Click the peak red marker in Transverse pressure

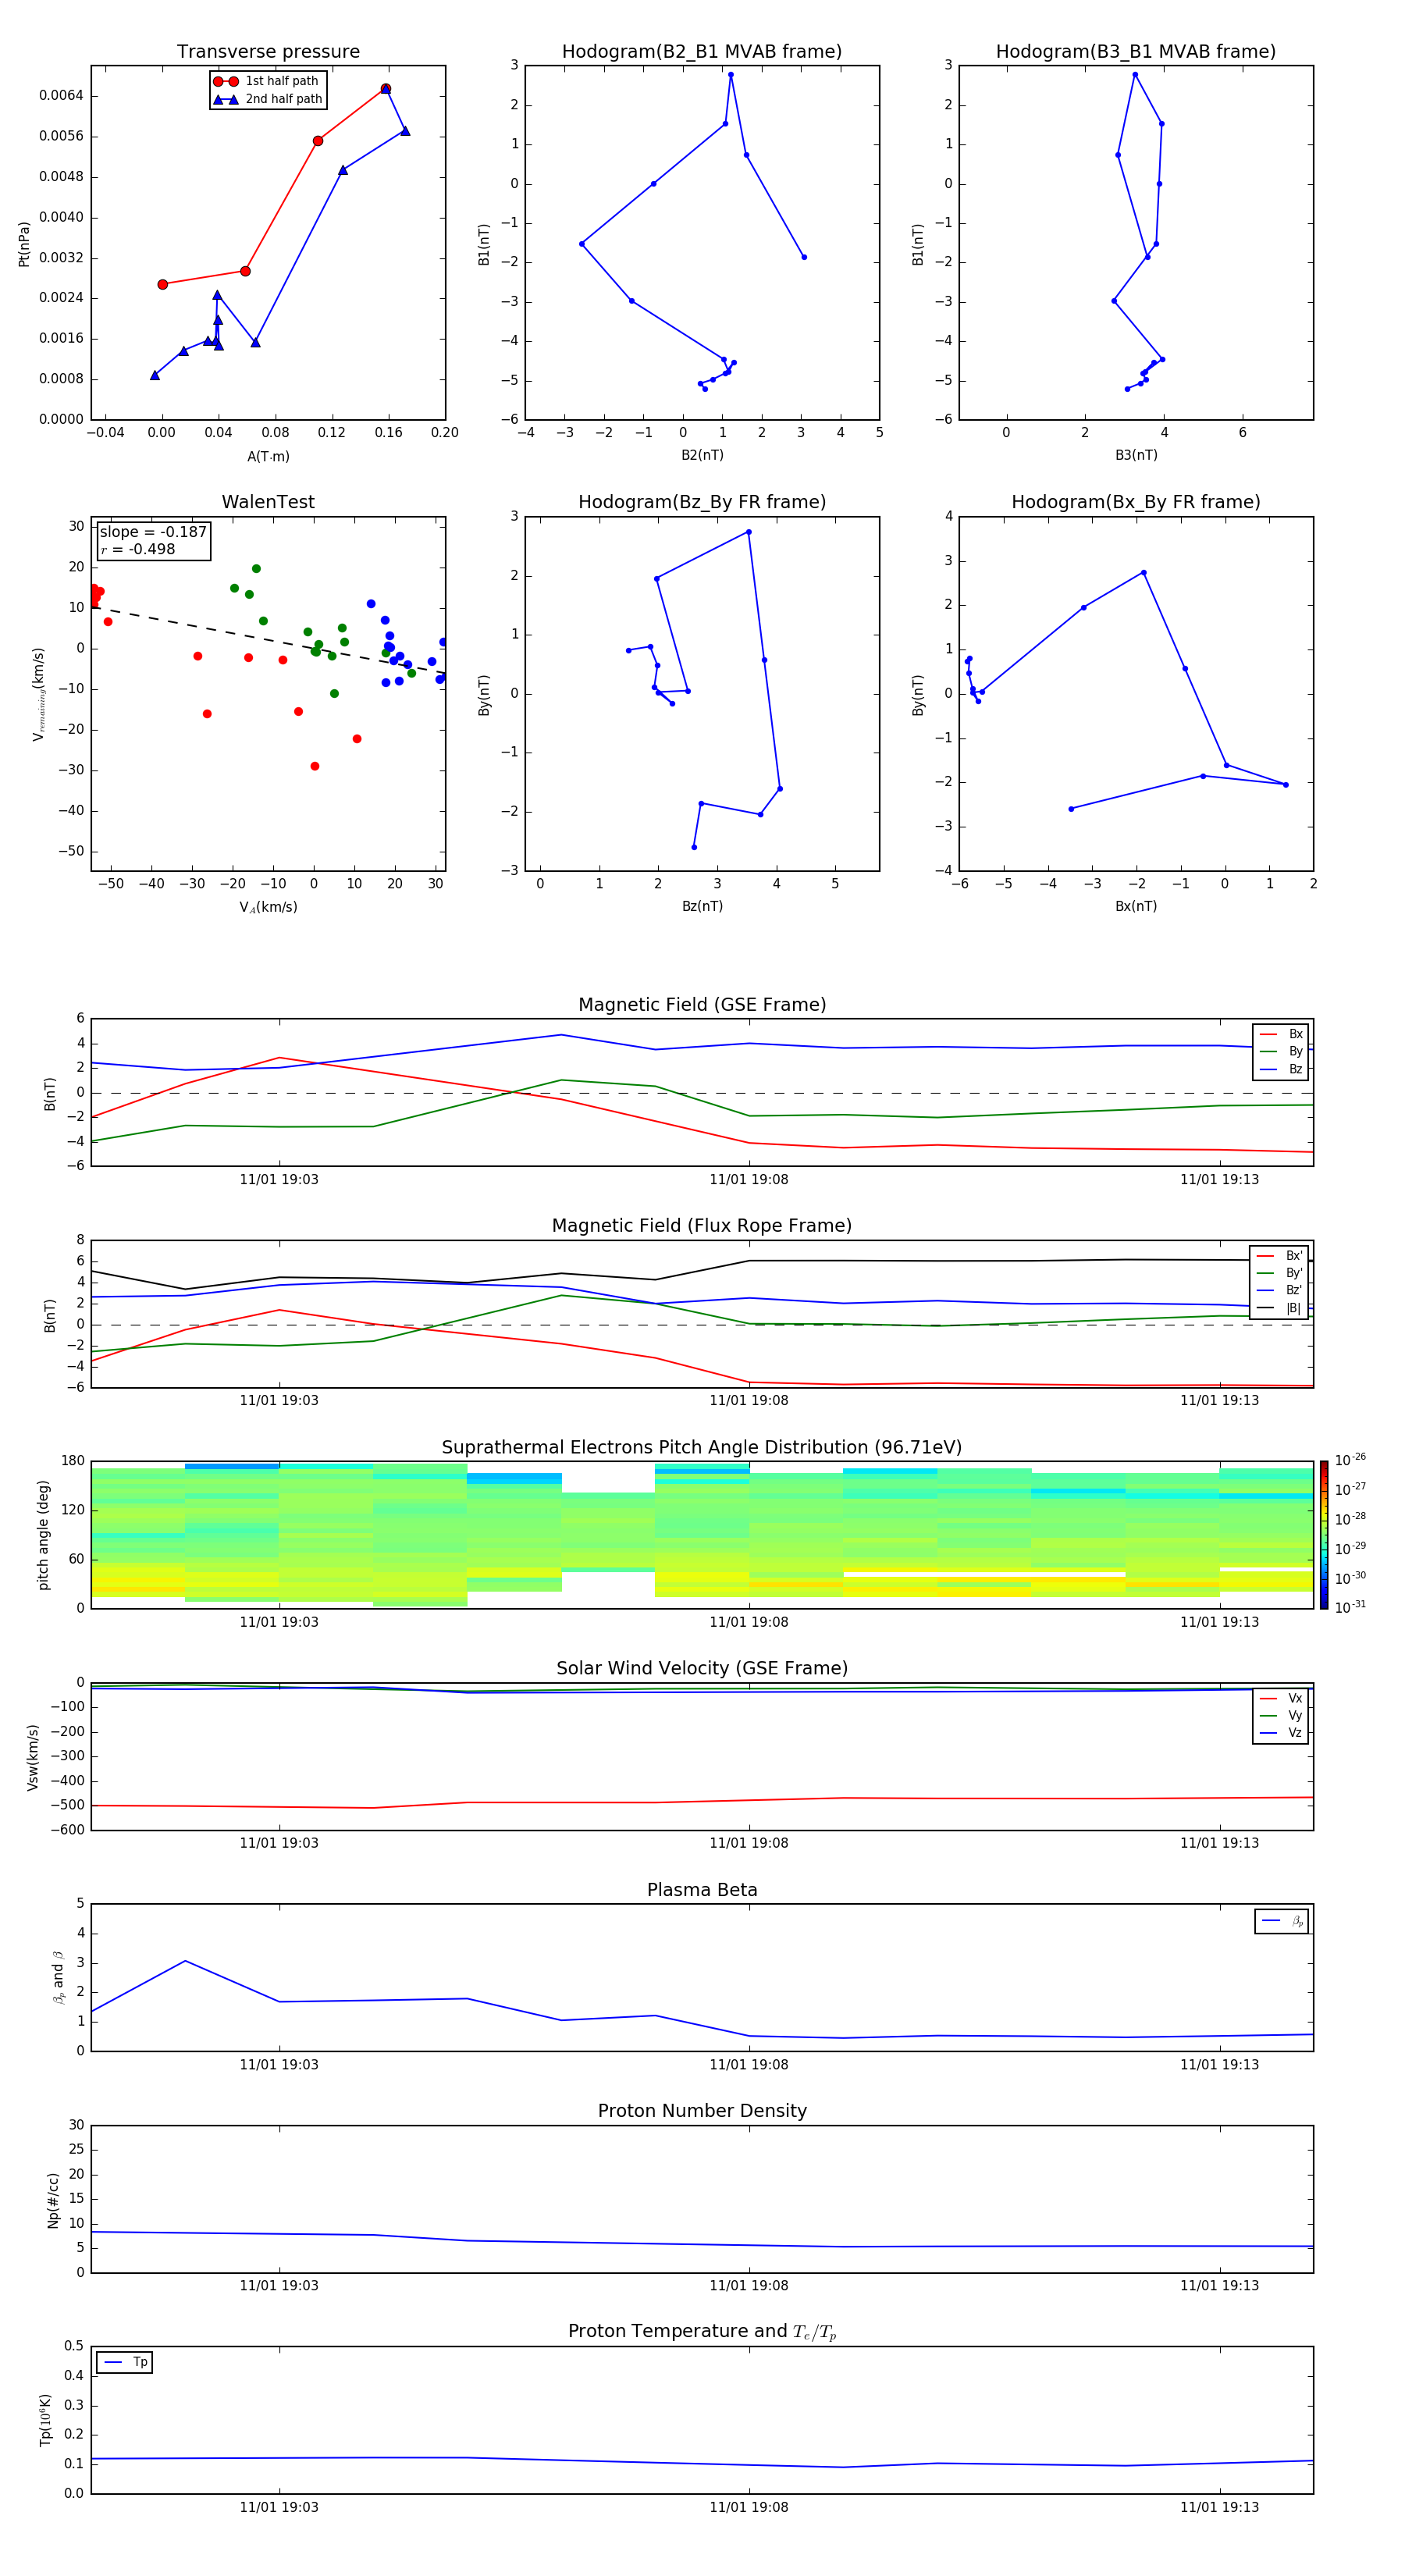386,89
